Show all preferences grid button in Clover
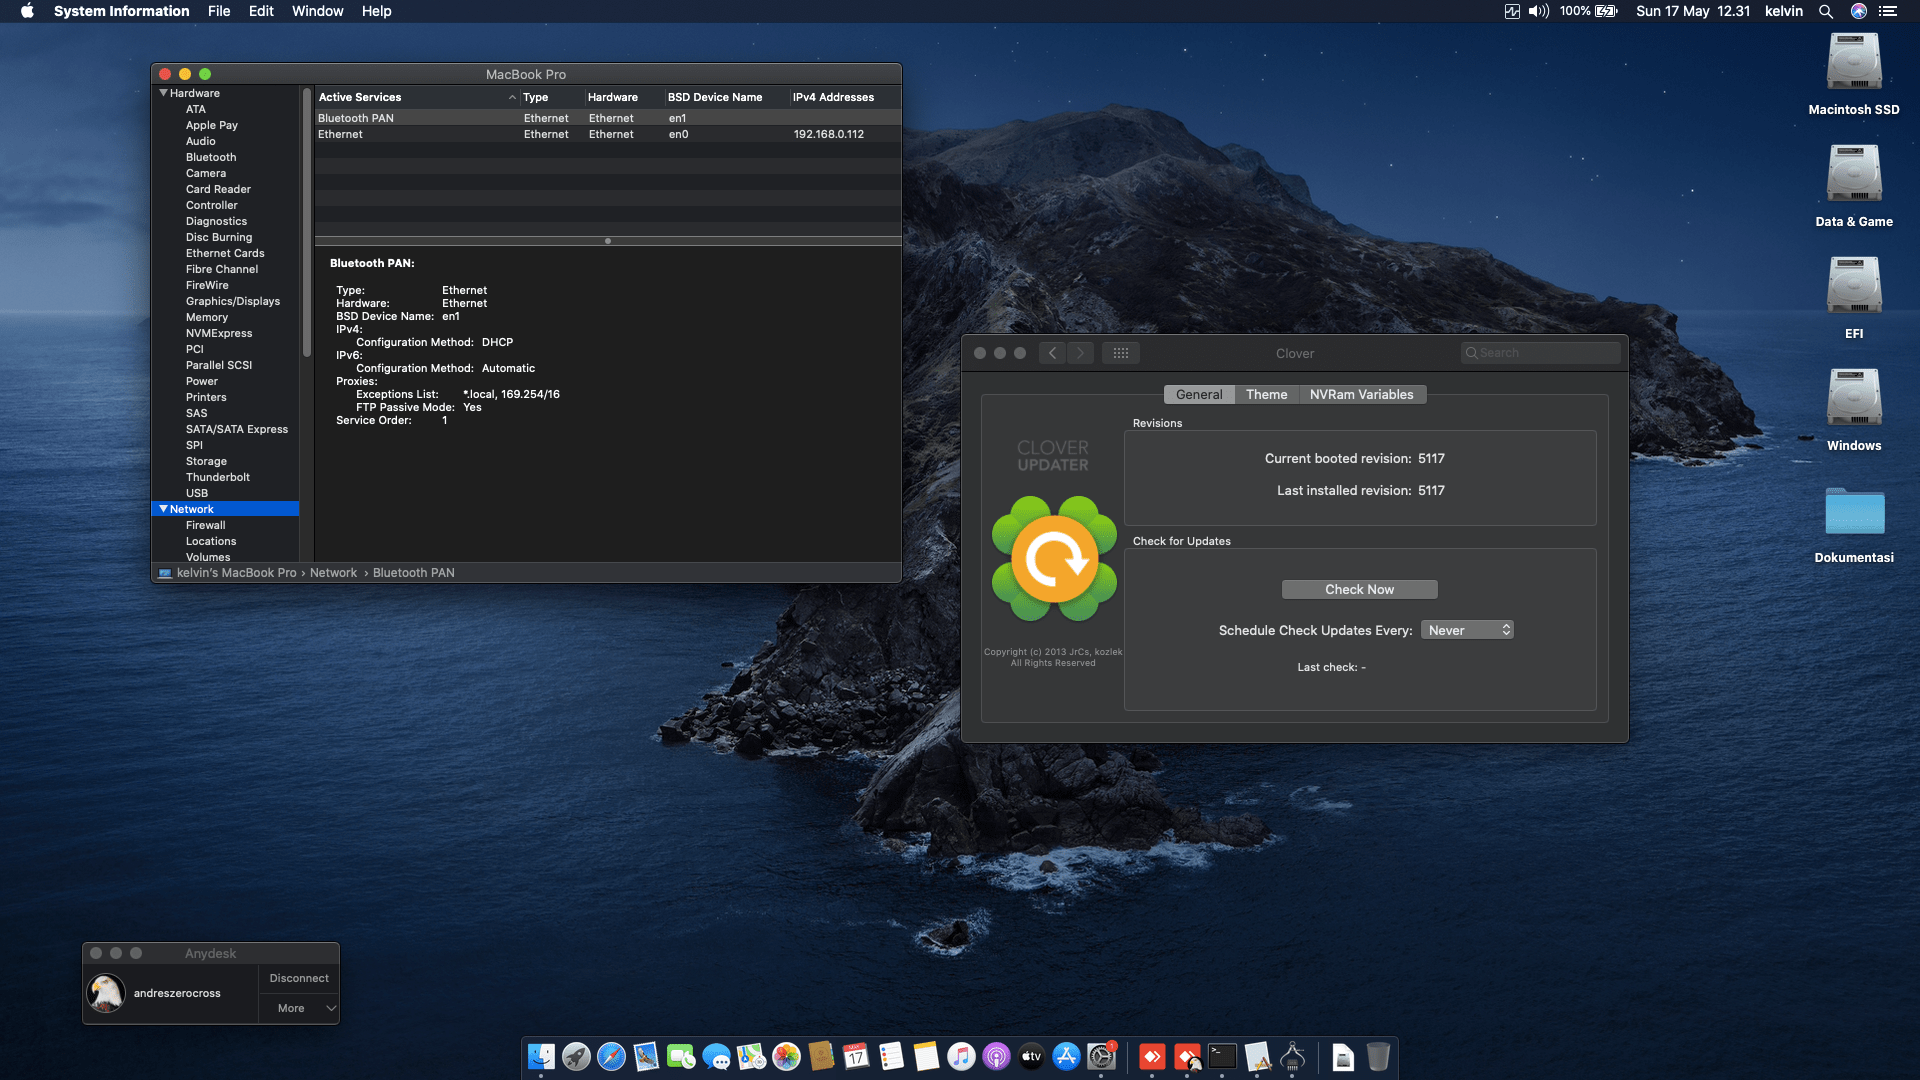The height and width of the screenshot is (1080, 1920). (x=1121, y=353)
